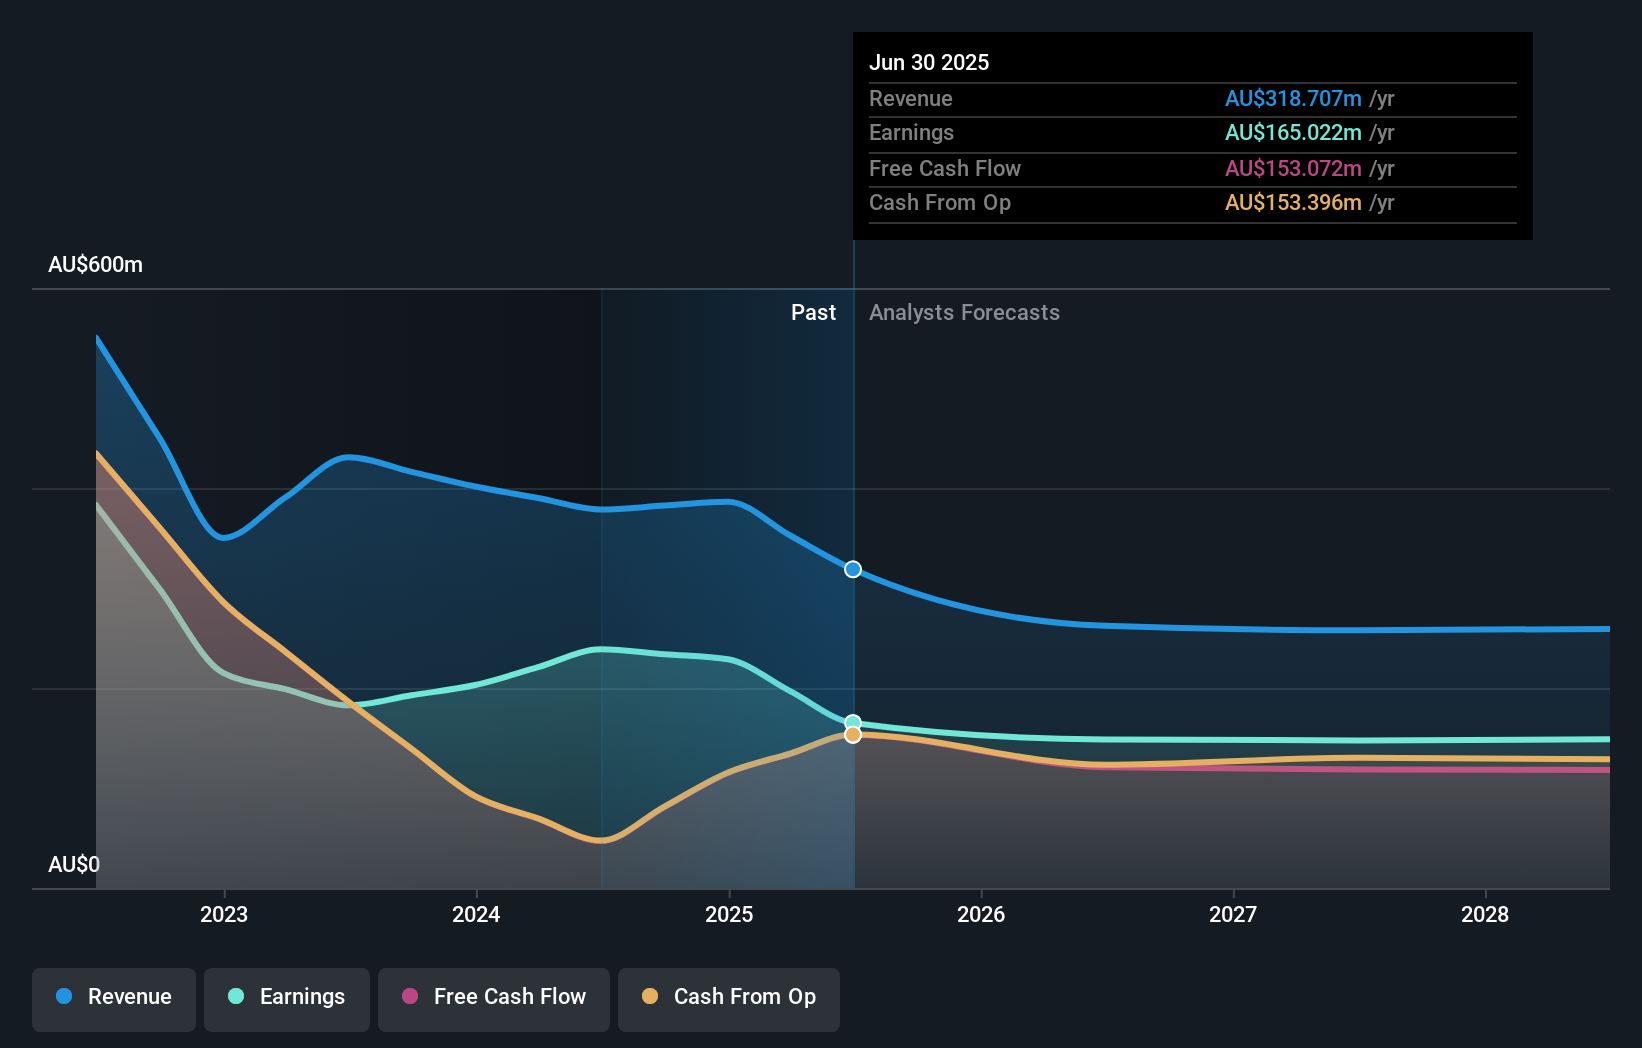Select the Earnings data point marker on chart

coord(852,722)
